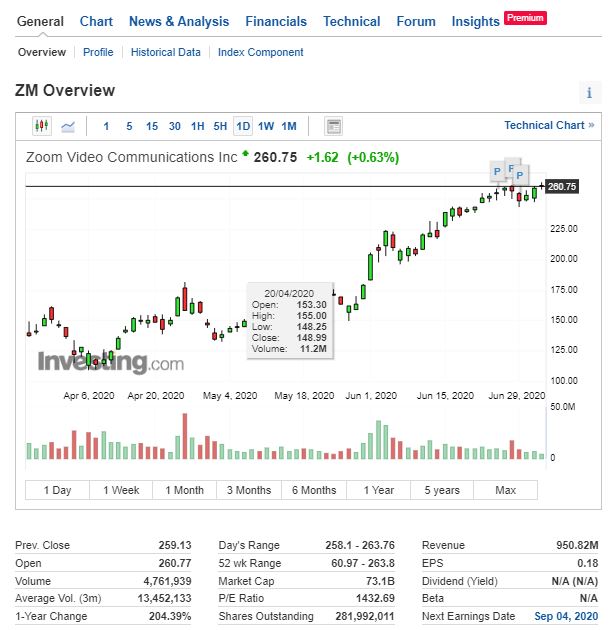Set chart interval to 1H
613x630 pixels.
click(197, 127)
